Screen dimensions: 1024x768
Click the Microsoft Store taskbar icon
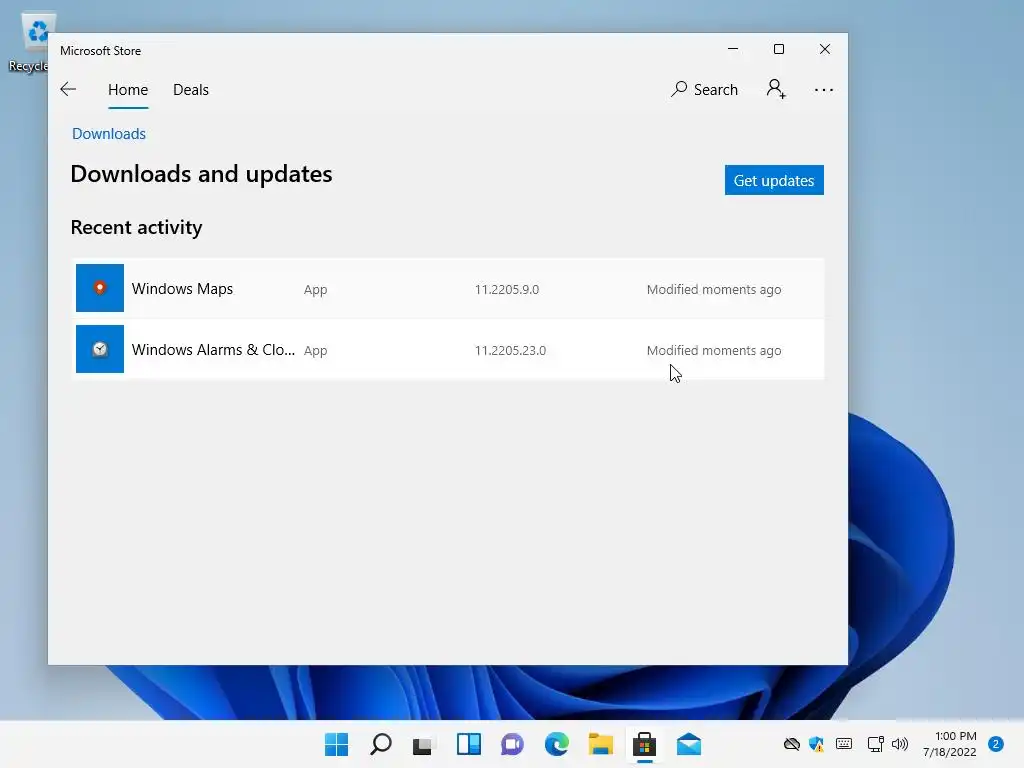point(645,744)
